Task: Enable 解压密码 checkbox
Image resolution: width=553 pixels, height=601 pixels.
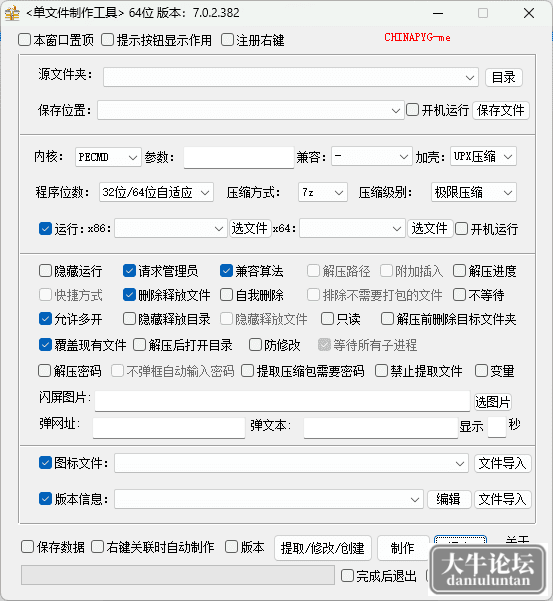Action: tap(45, 371)
